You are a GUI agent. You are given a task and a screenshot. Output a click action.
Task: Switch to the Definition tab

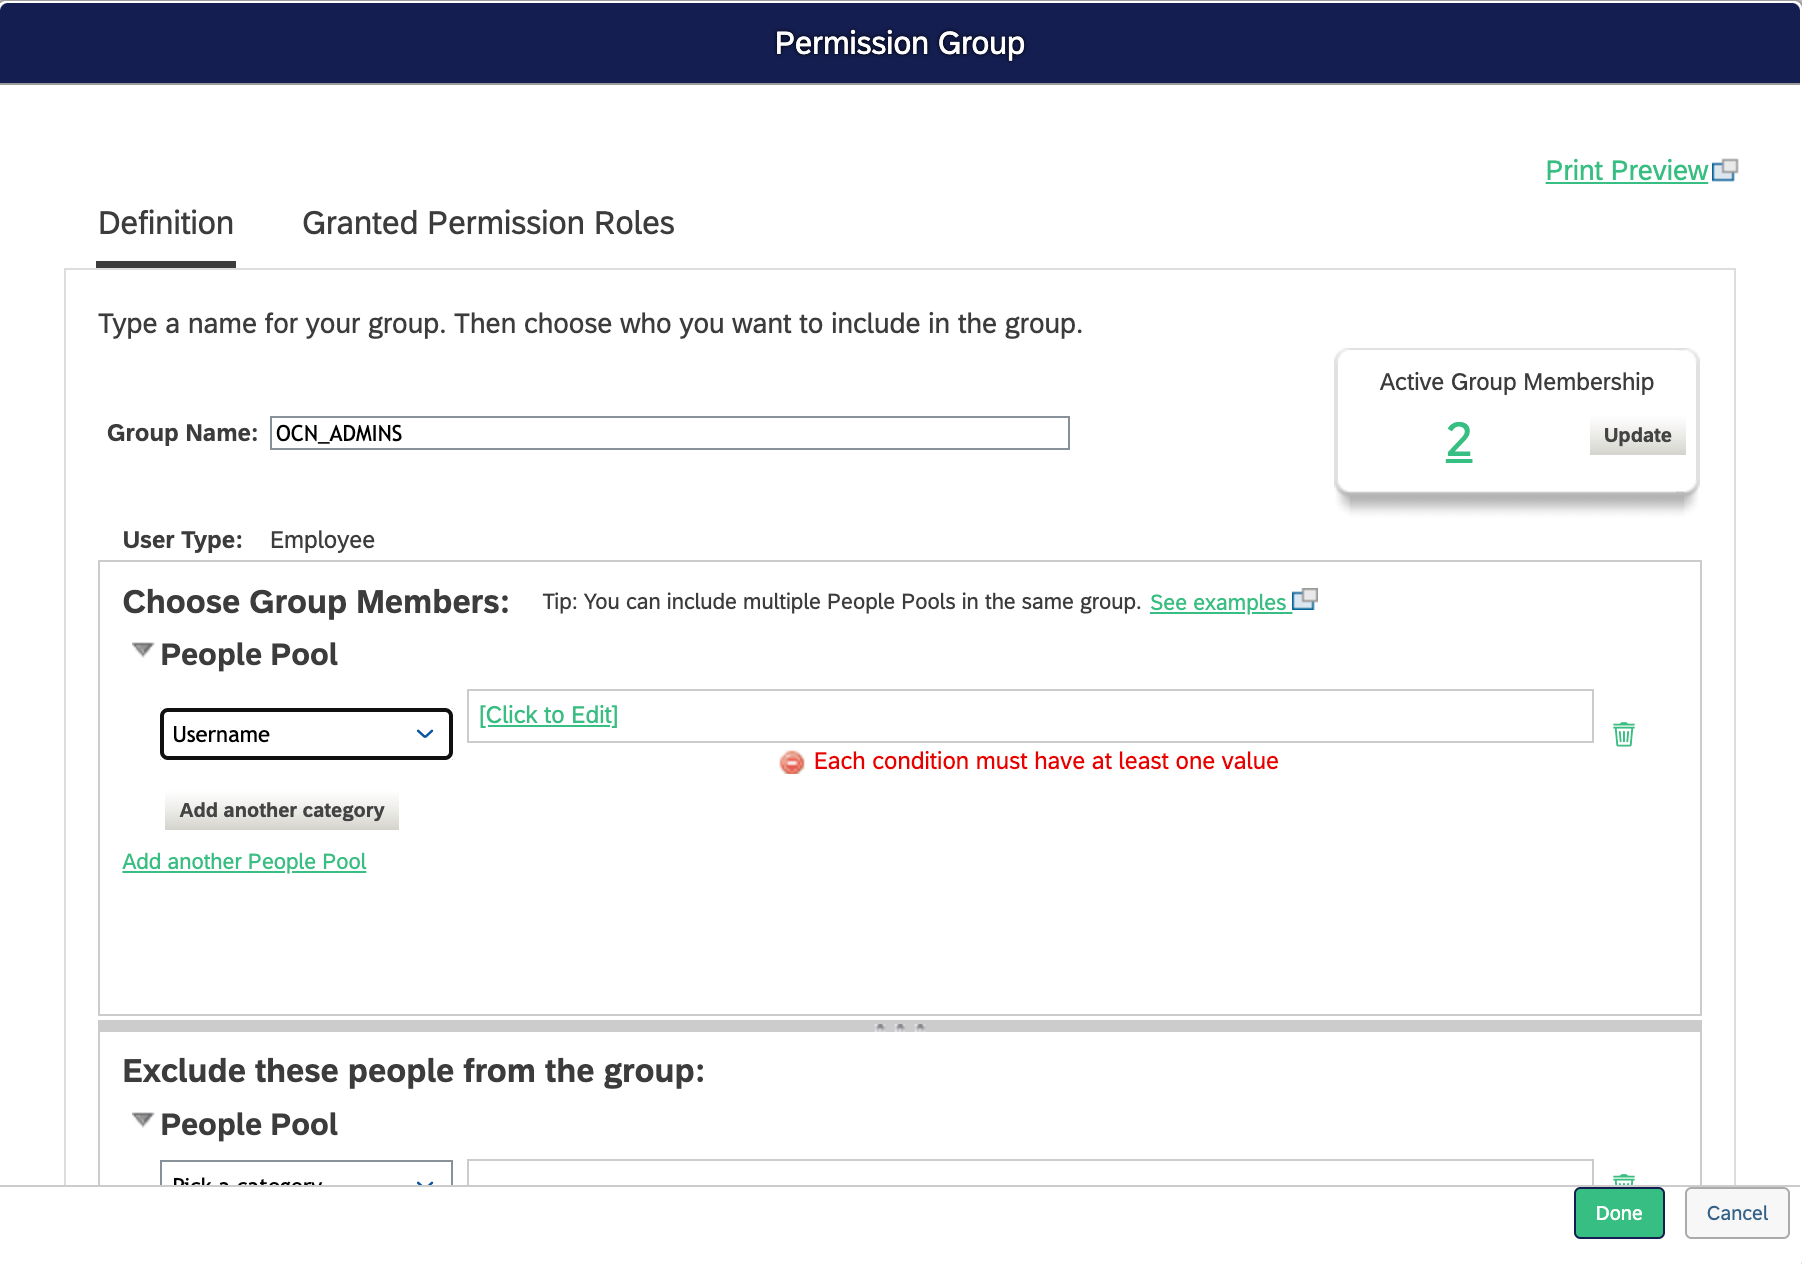tap(166, 223)
